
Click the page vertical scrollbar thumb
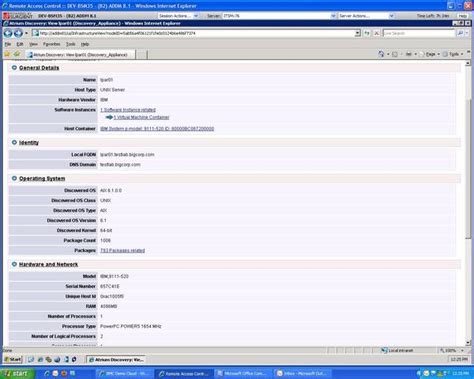468,168
